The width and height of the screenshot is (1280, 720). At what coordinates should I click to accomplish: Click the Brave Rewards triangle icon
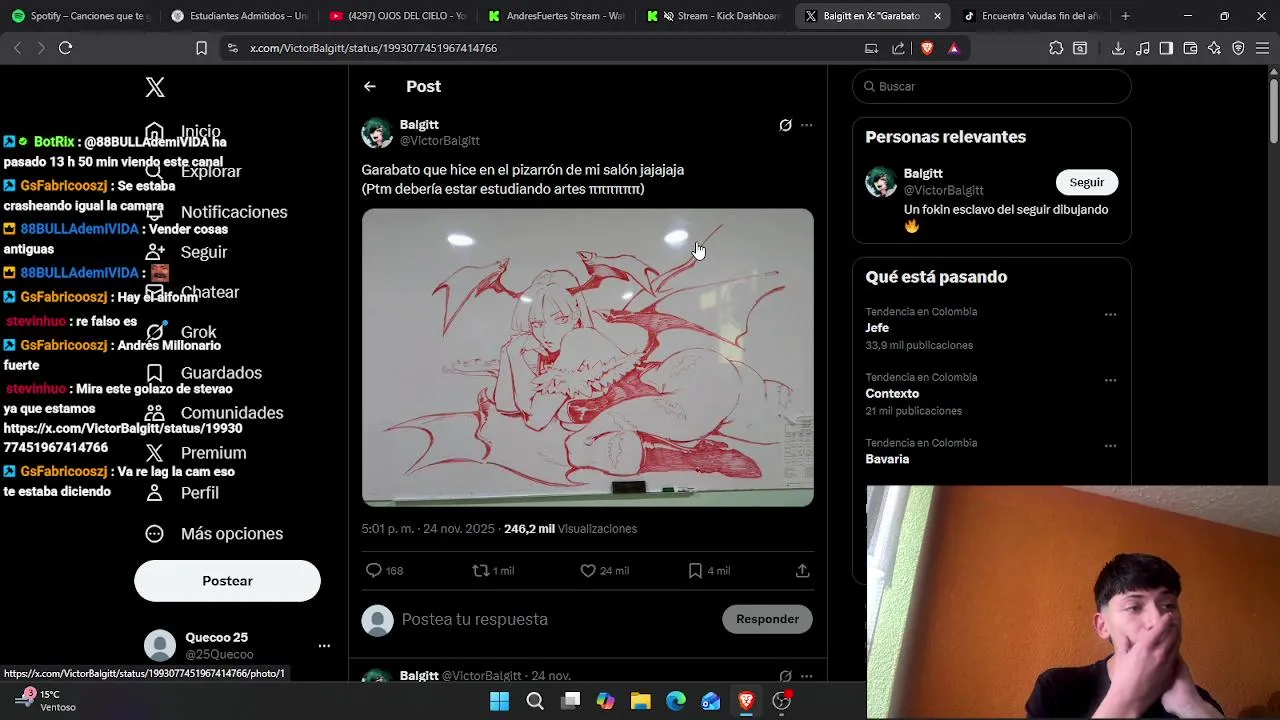click(954, 48)
